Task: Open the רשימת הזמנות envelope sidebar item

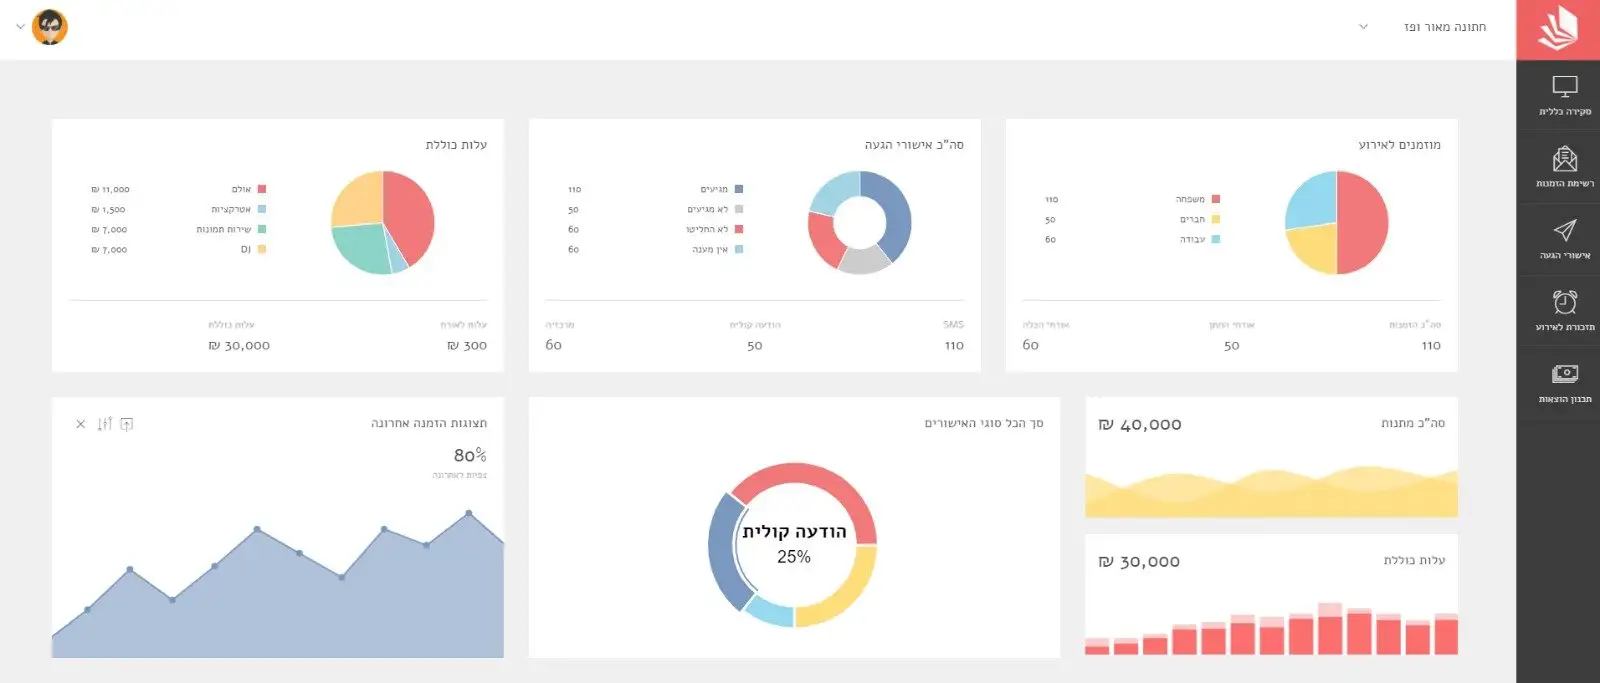Action: pyautogui.click(x=1565, y=168)
